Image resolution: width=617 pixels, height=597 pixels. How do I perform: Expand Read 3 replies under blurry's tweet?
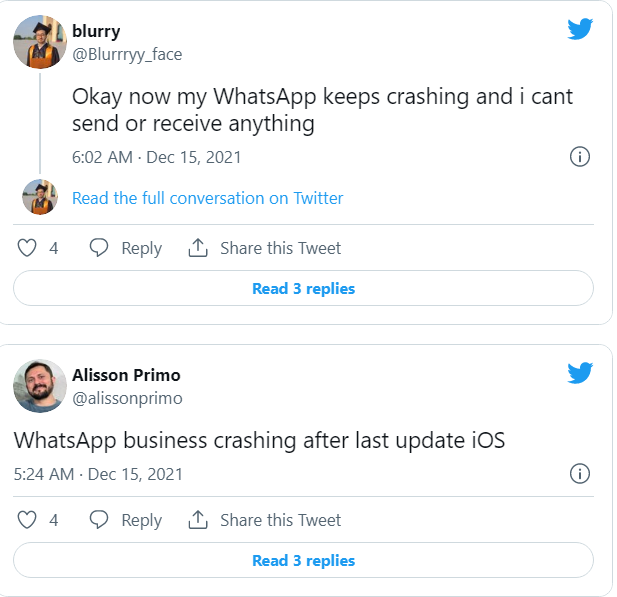click(303, 289)
